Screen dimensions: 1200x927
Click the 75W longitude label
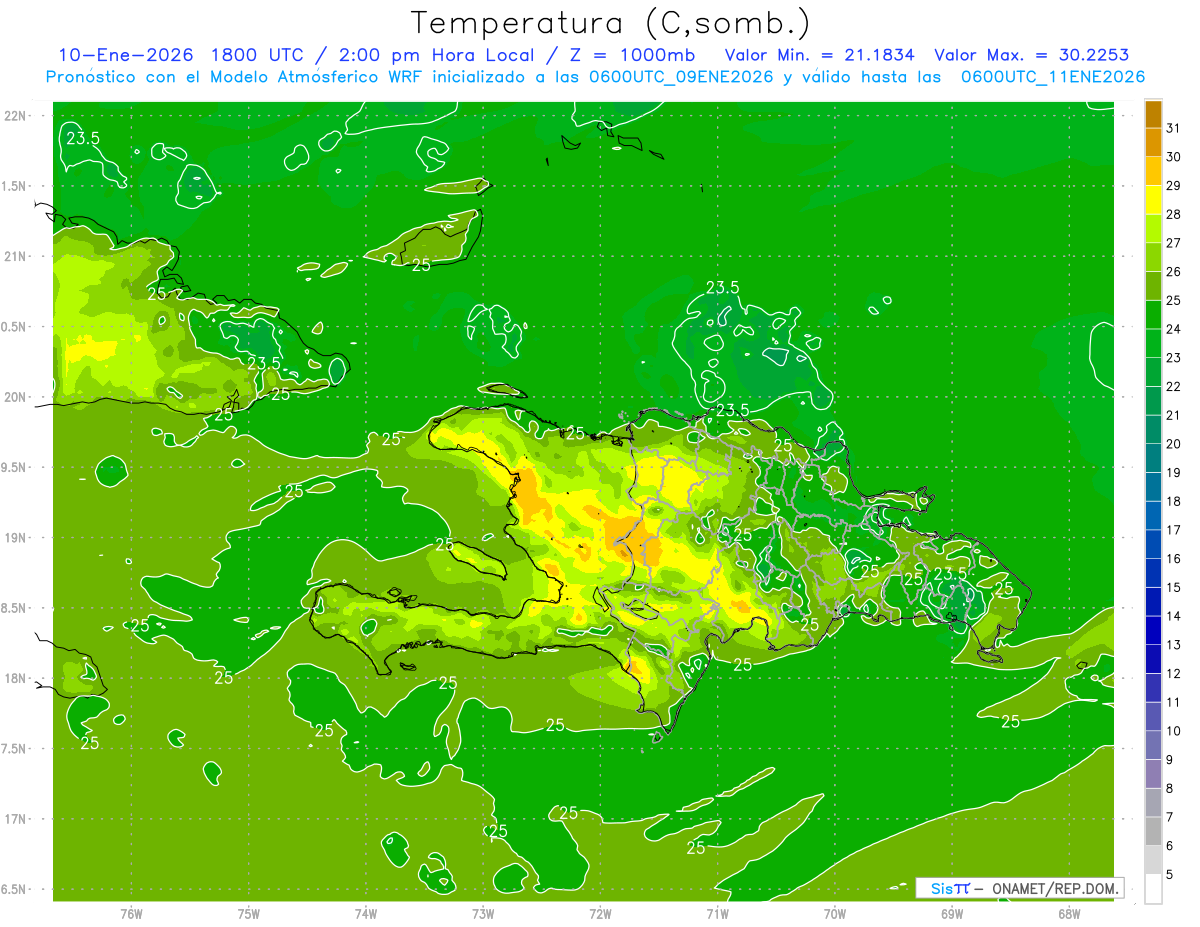coord(249,913)
